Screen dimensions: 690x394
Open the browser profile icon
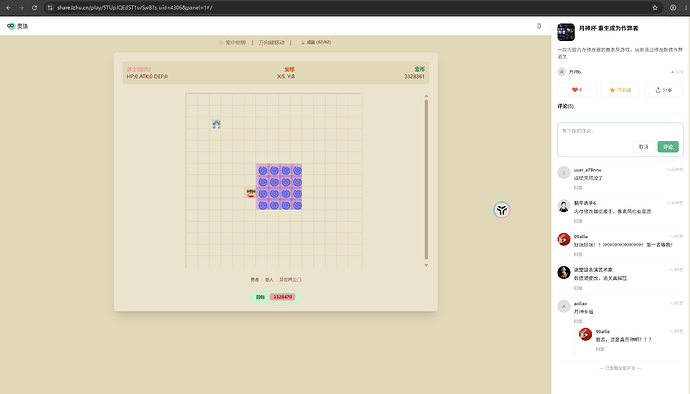673,7
